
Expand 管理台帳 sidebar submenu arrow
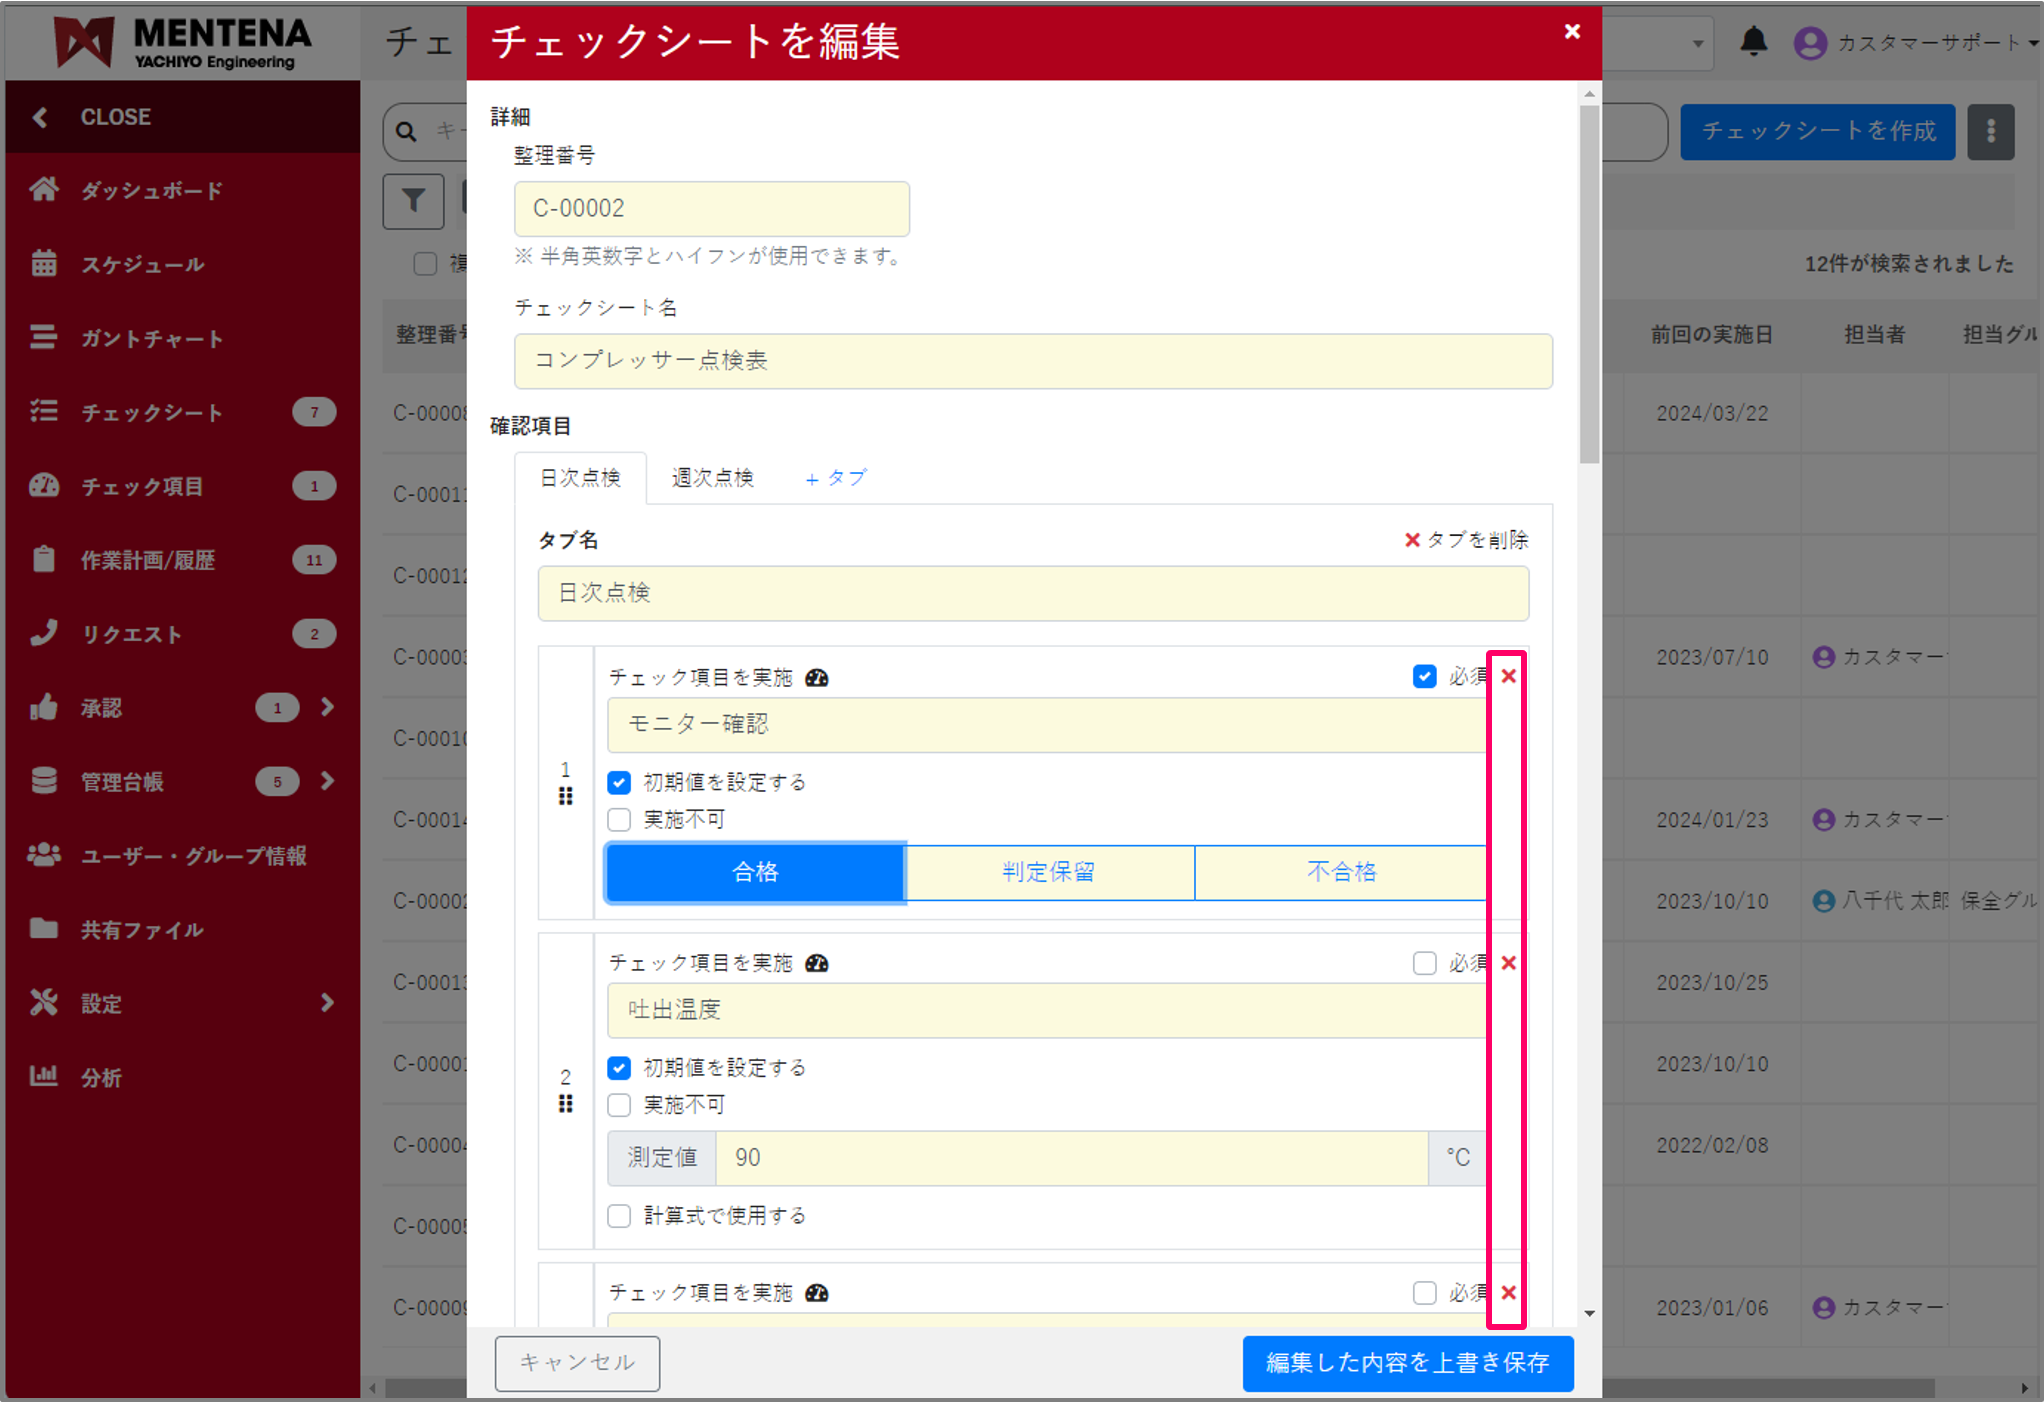[x=328, y=781]
